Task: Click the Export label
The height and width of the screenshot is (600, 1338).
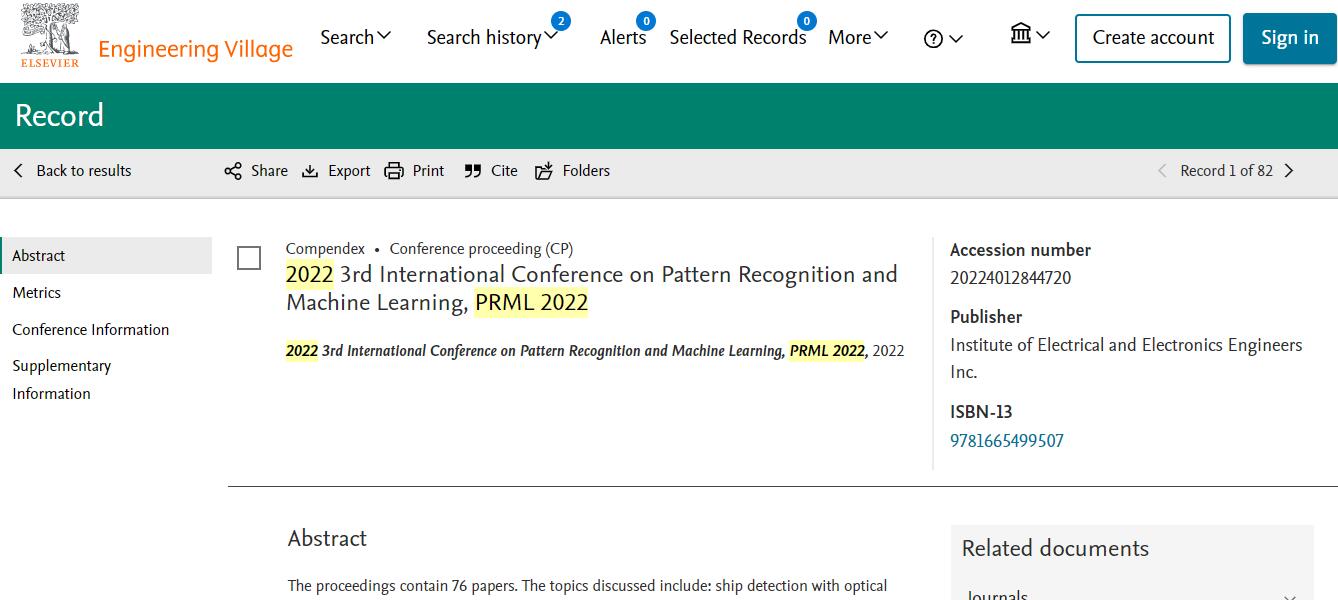Action: point(349,171)
